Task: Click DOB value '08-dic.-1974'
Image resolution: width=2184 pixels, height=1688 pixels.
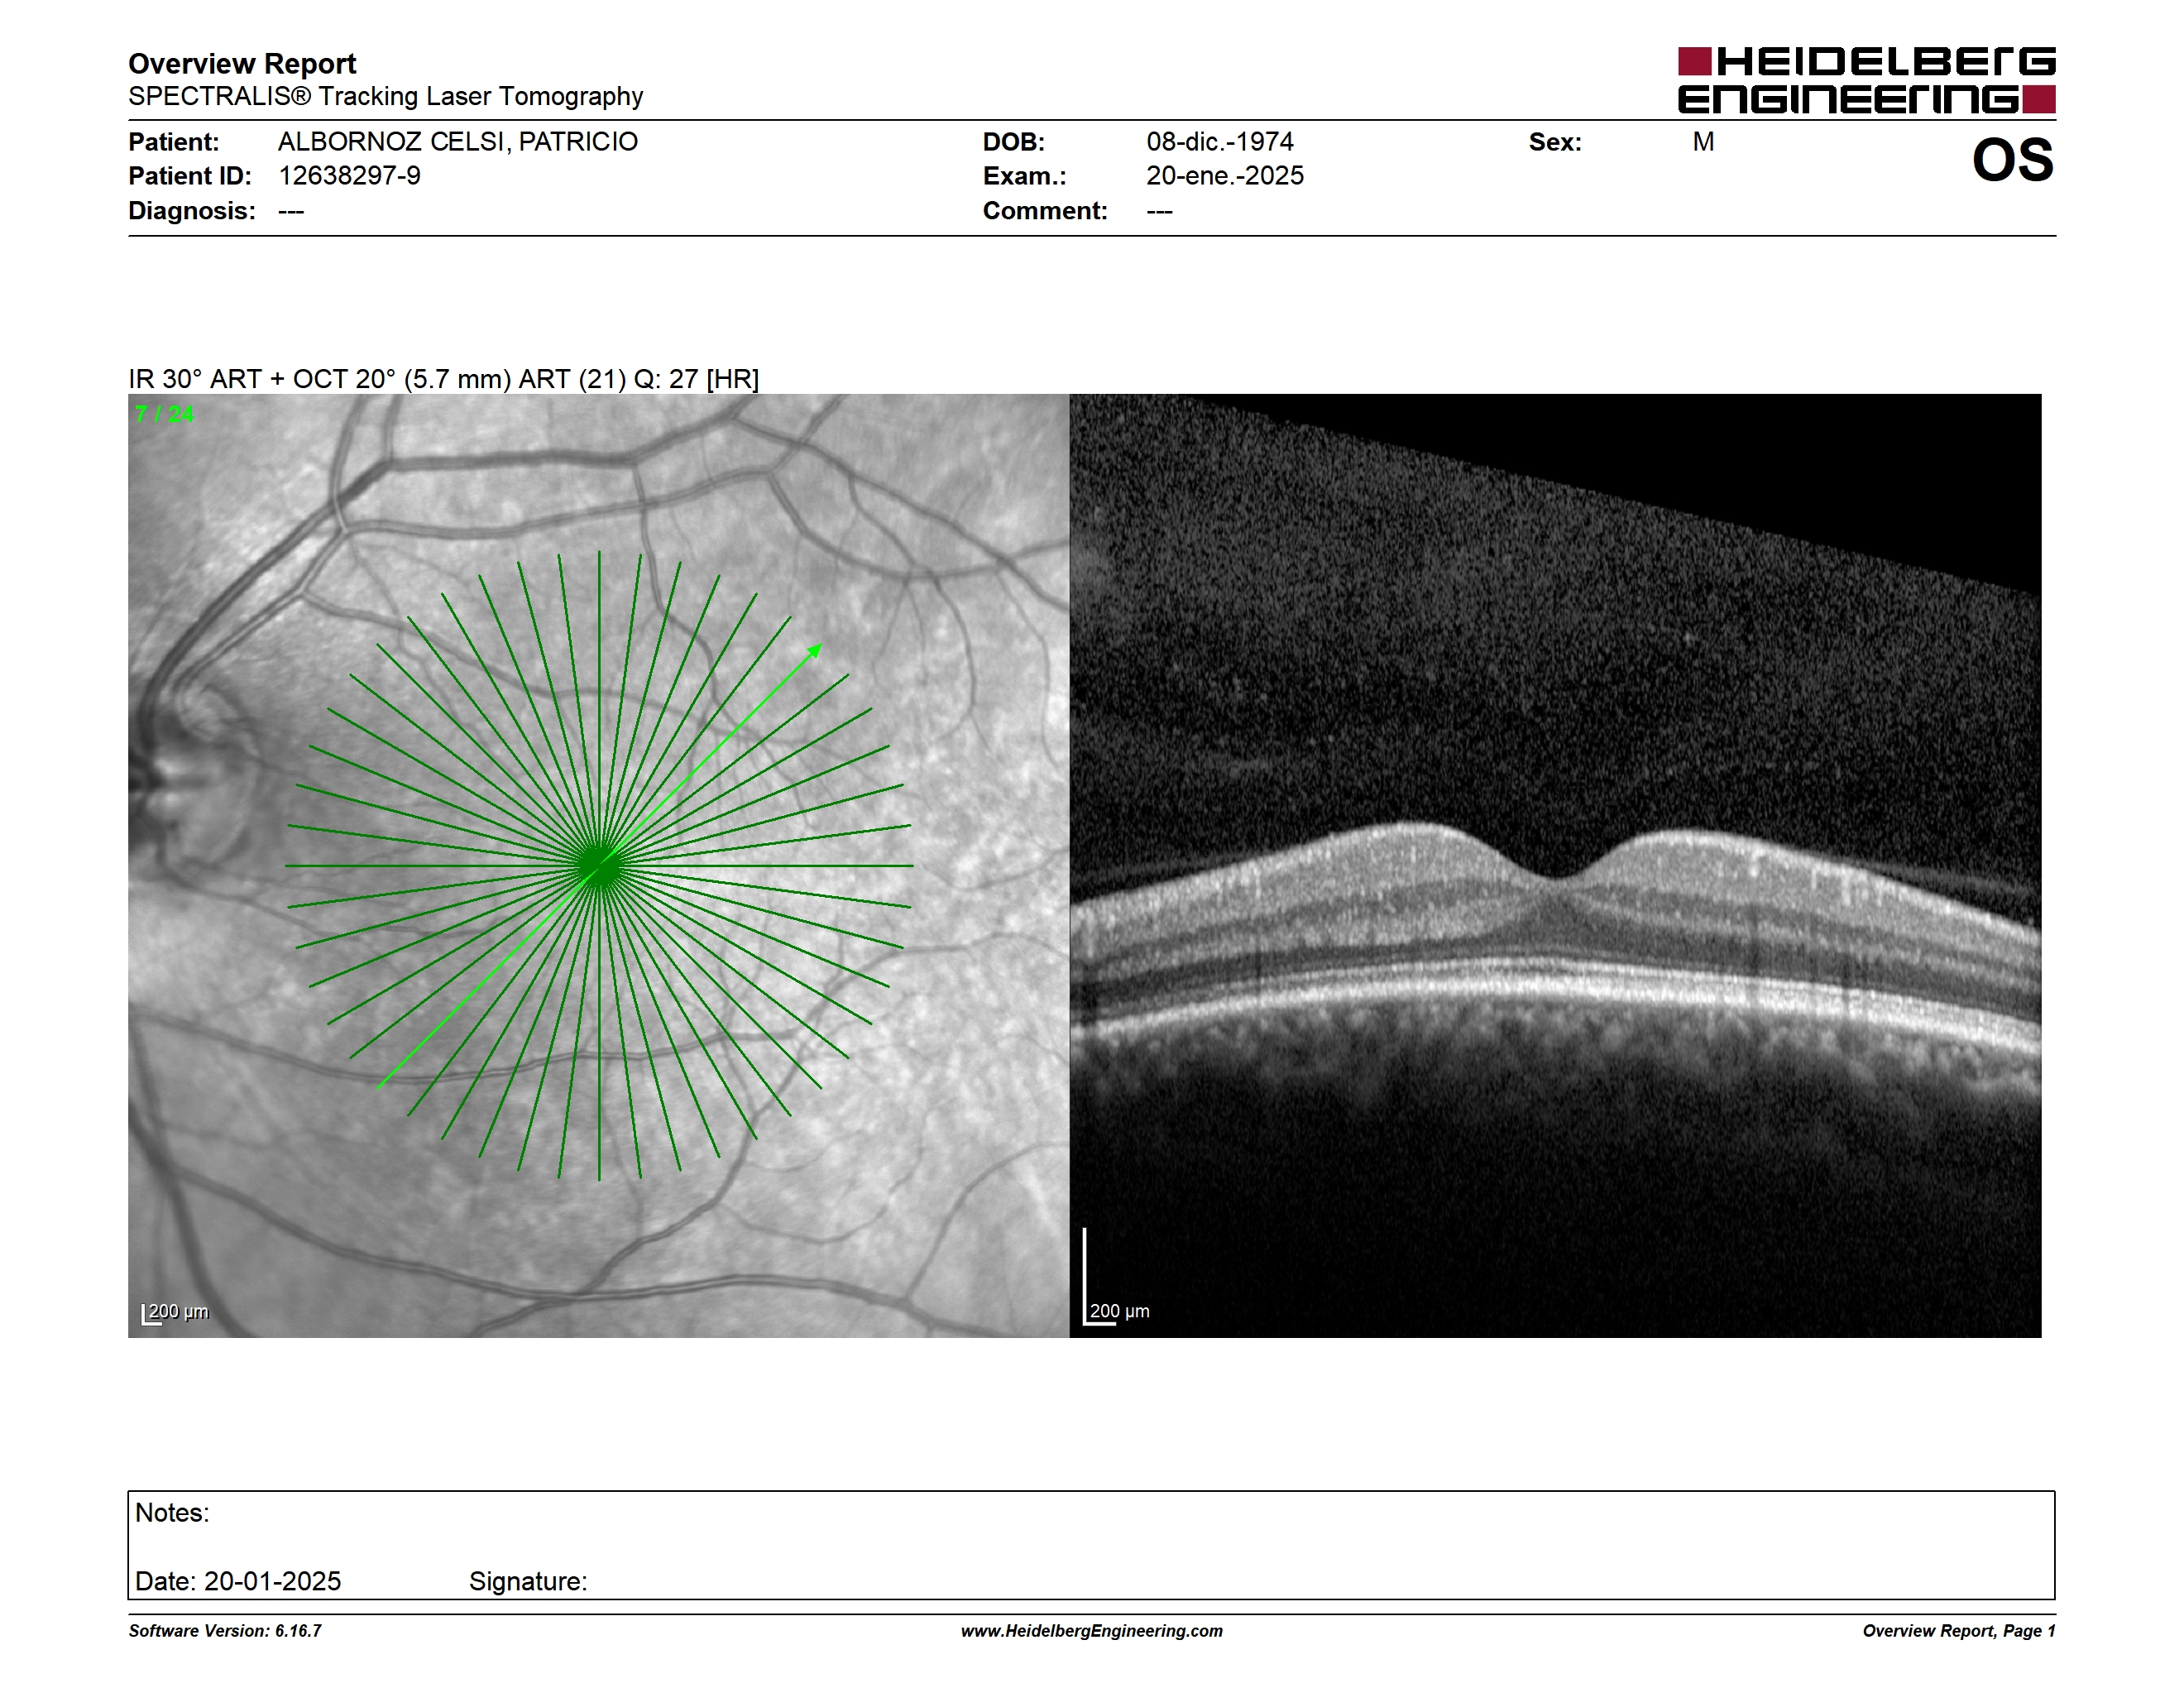Action: tap(1220, 142)
